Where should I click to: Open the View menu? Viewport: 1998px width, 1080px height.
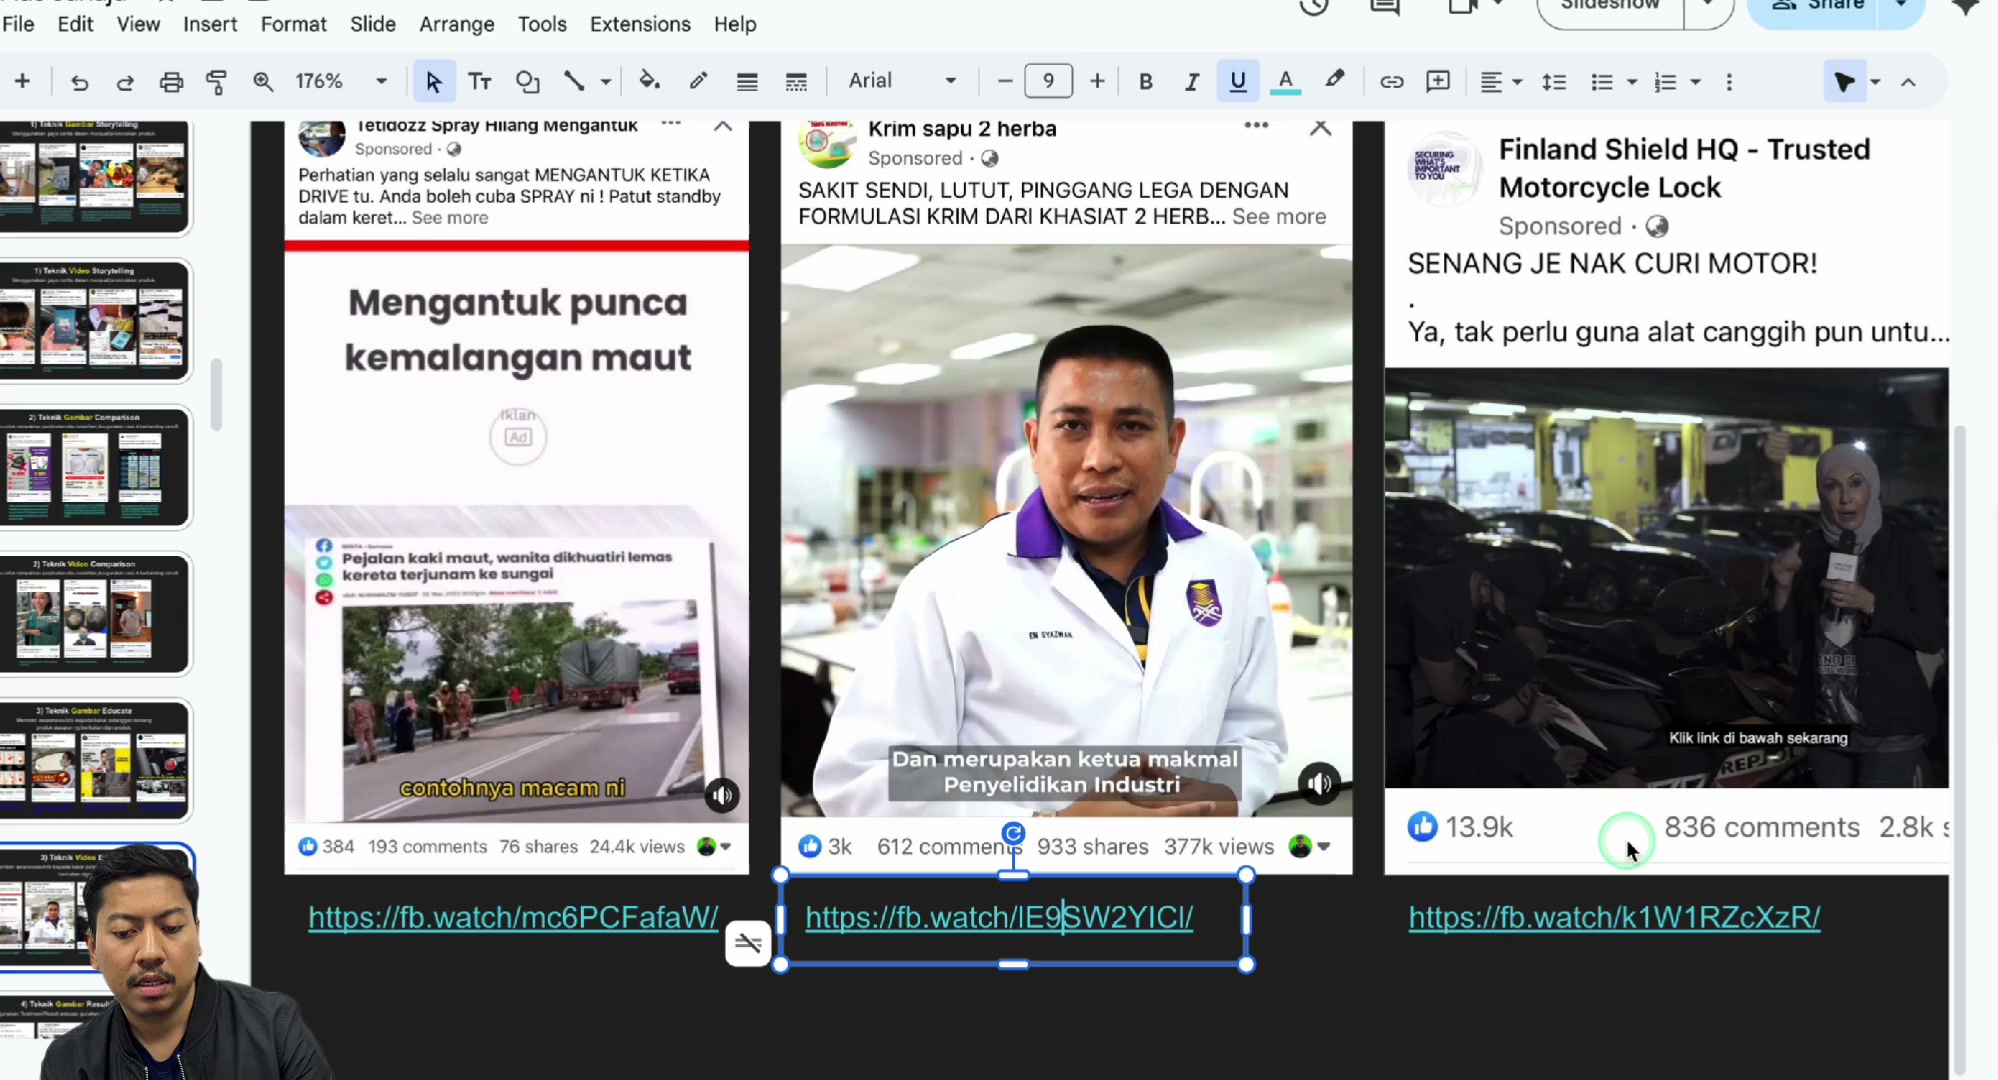pyautogui.click(x=138, y=24)
